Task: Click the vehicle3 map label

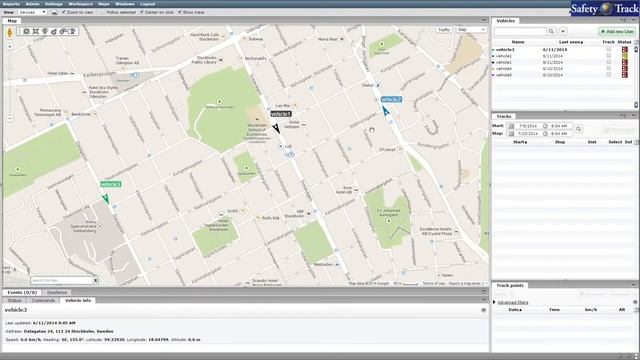Action: (x=111, y=184)
